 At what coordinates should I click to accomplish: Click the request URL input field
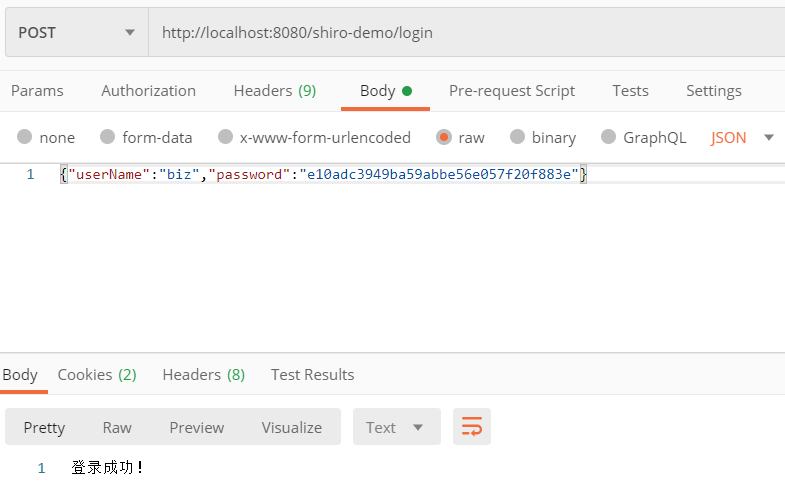coord(460,32)
